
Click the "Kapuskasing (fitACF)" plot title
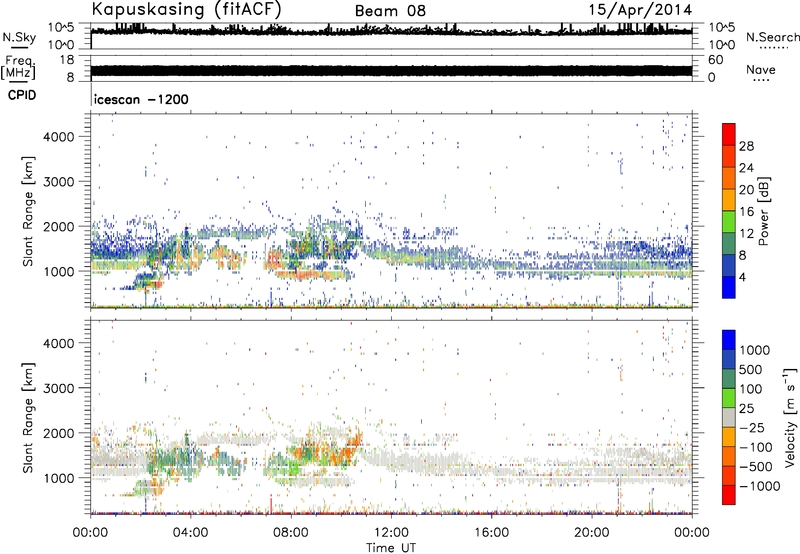186,10
